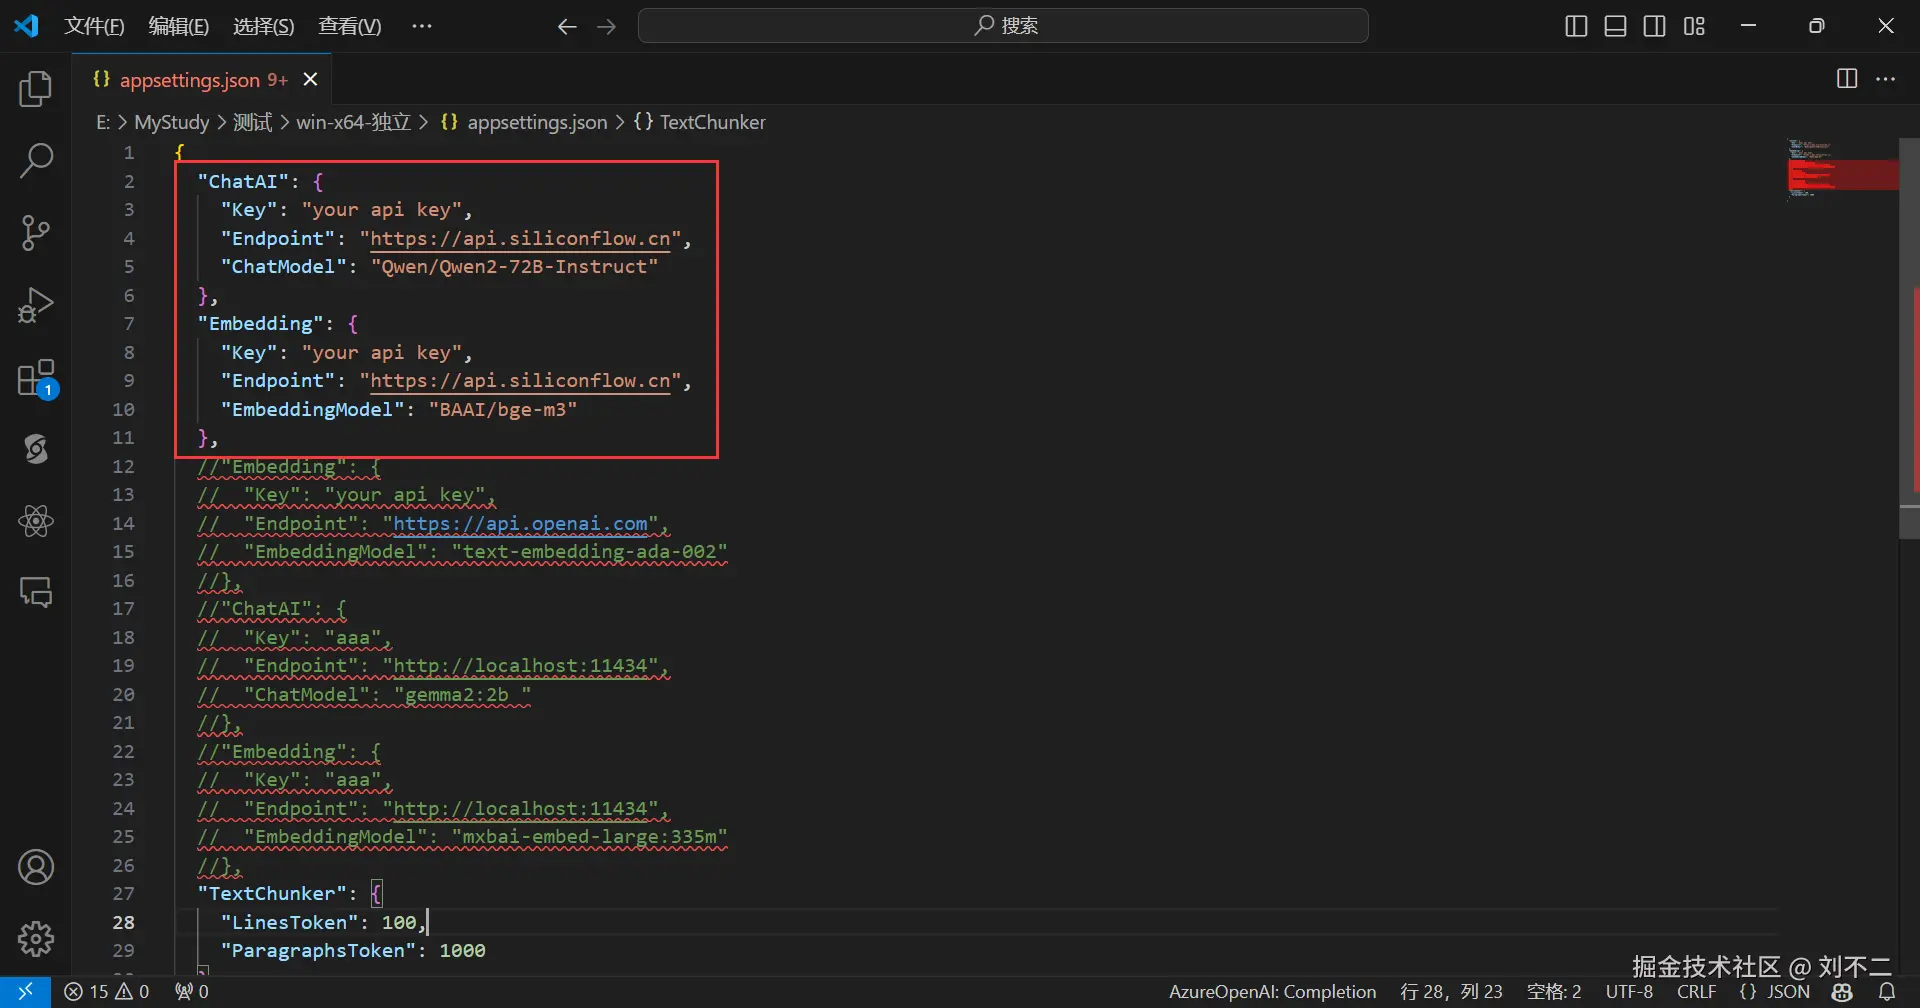
Task: Follow the api.openai.com link
Action: tap(521, 524)
